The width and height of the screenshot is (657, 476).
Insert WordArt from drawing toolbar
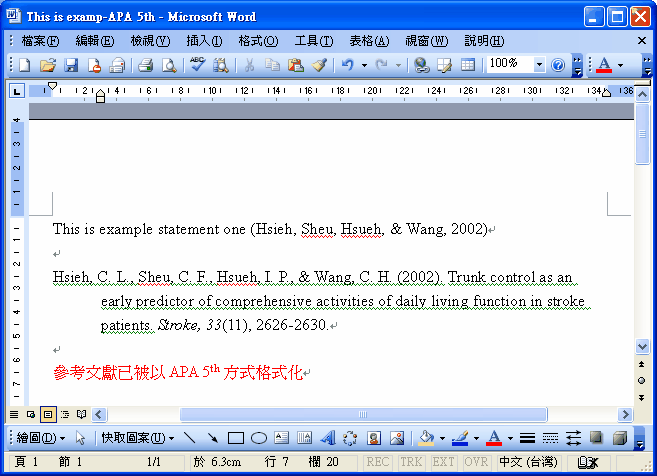point(327,438)
